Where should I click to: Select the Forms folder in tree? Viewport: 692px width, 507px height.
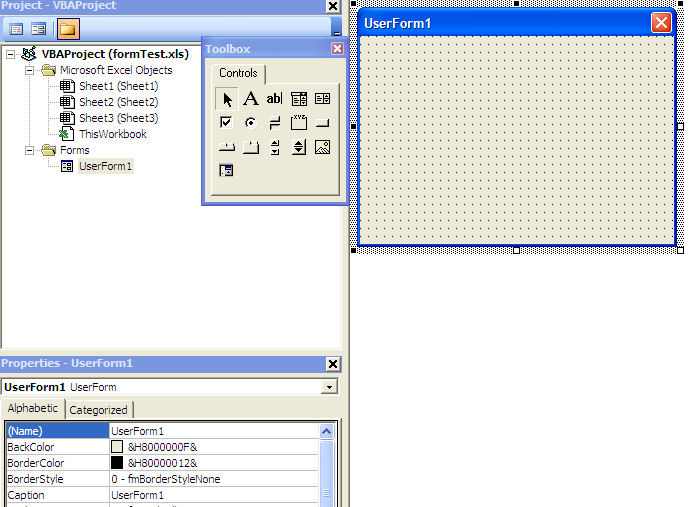(x=75, y=150)
